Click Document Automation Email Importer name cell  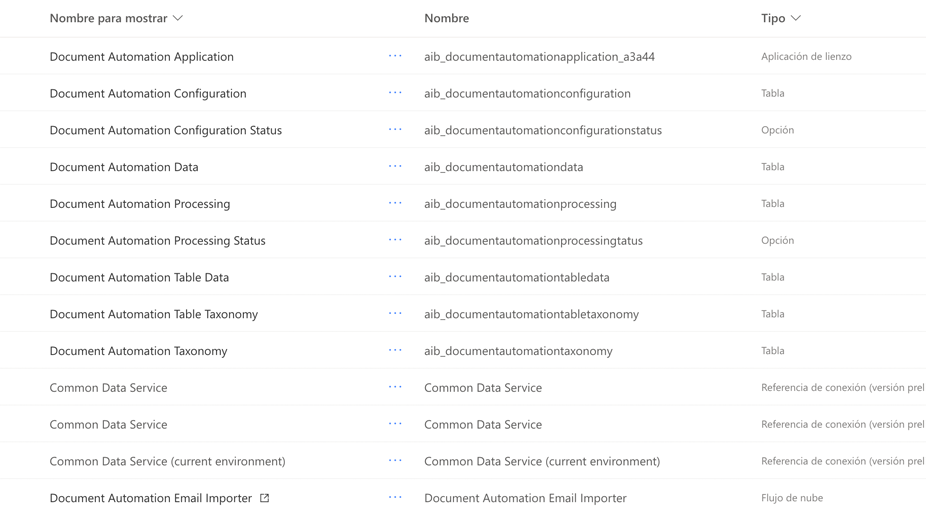526,498
